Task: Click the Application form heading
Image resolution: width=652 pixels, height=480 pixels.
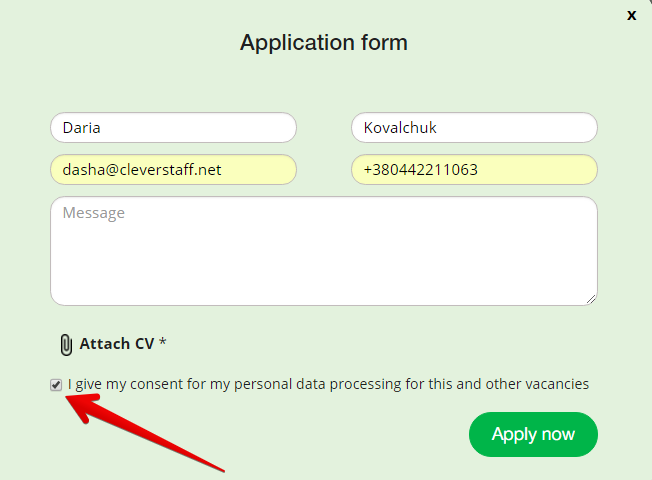Action: pyautogui.click(x=324, y=43)
